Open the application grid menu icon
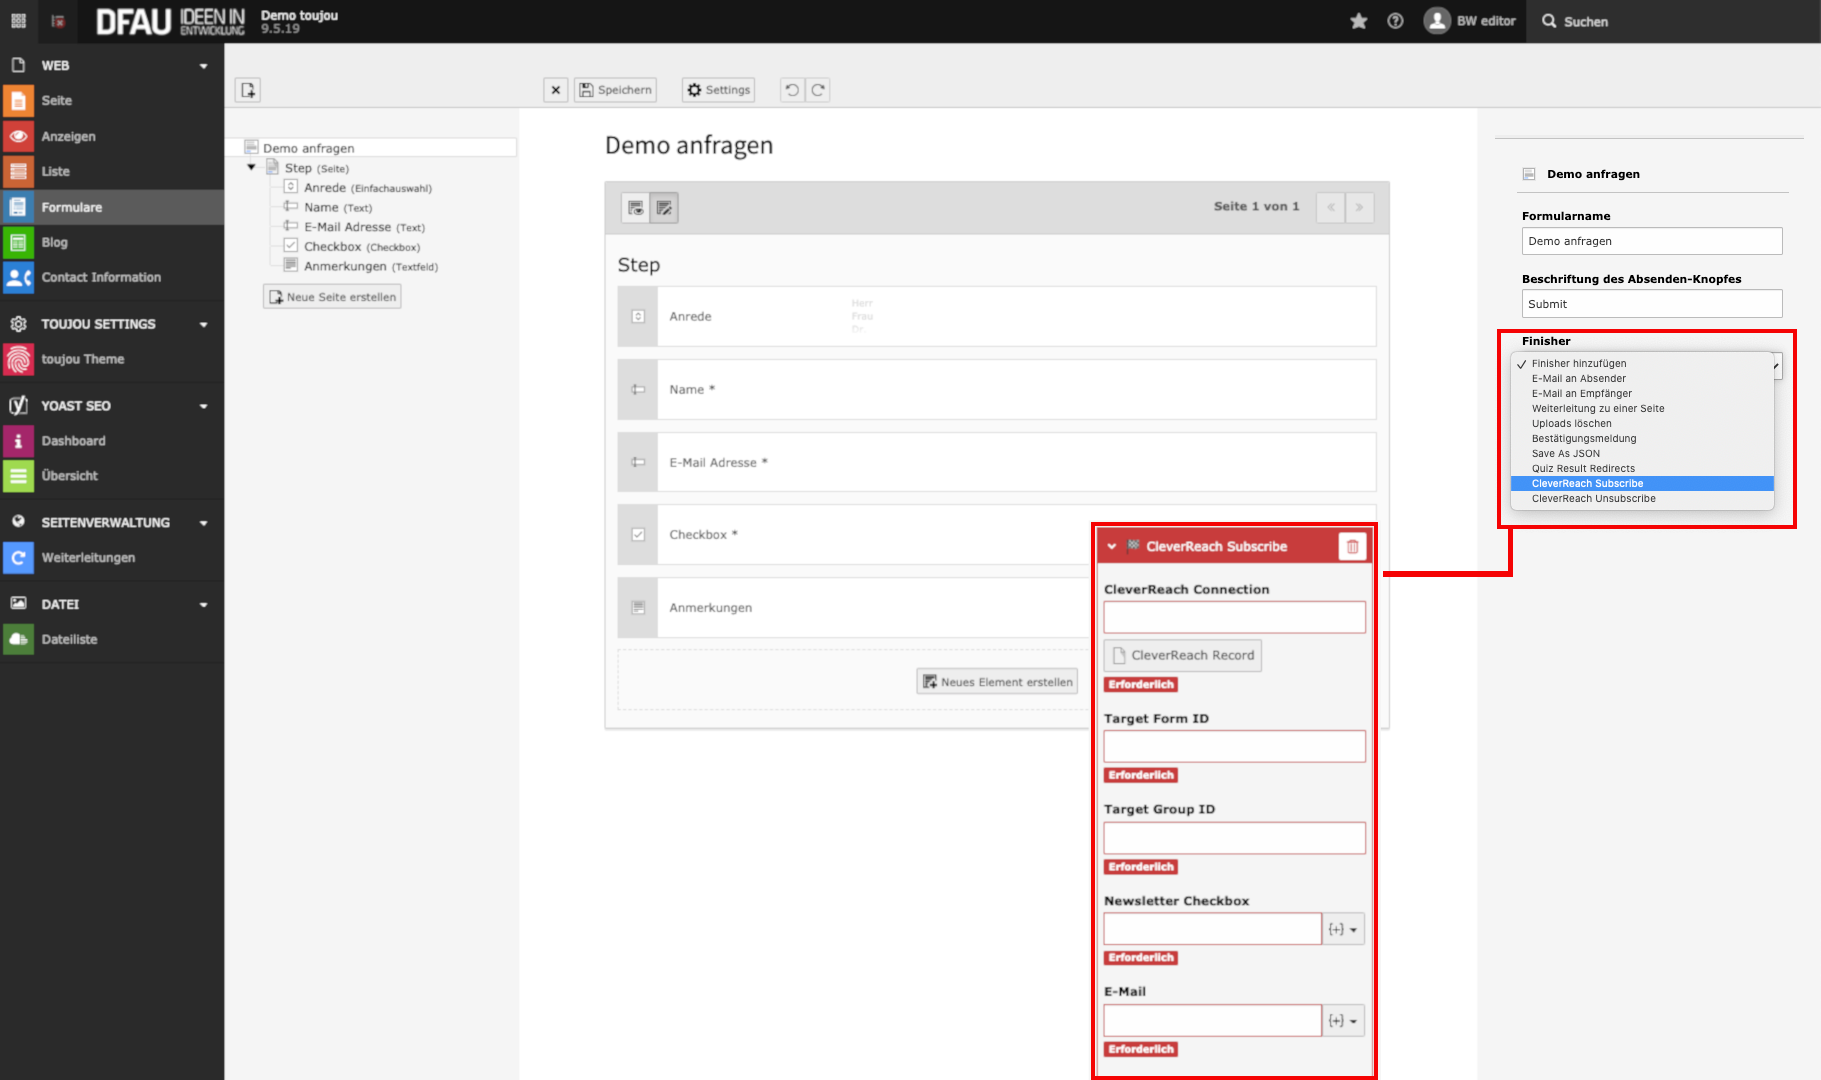 point(18,21)
